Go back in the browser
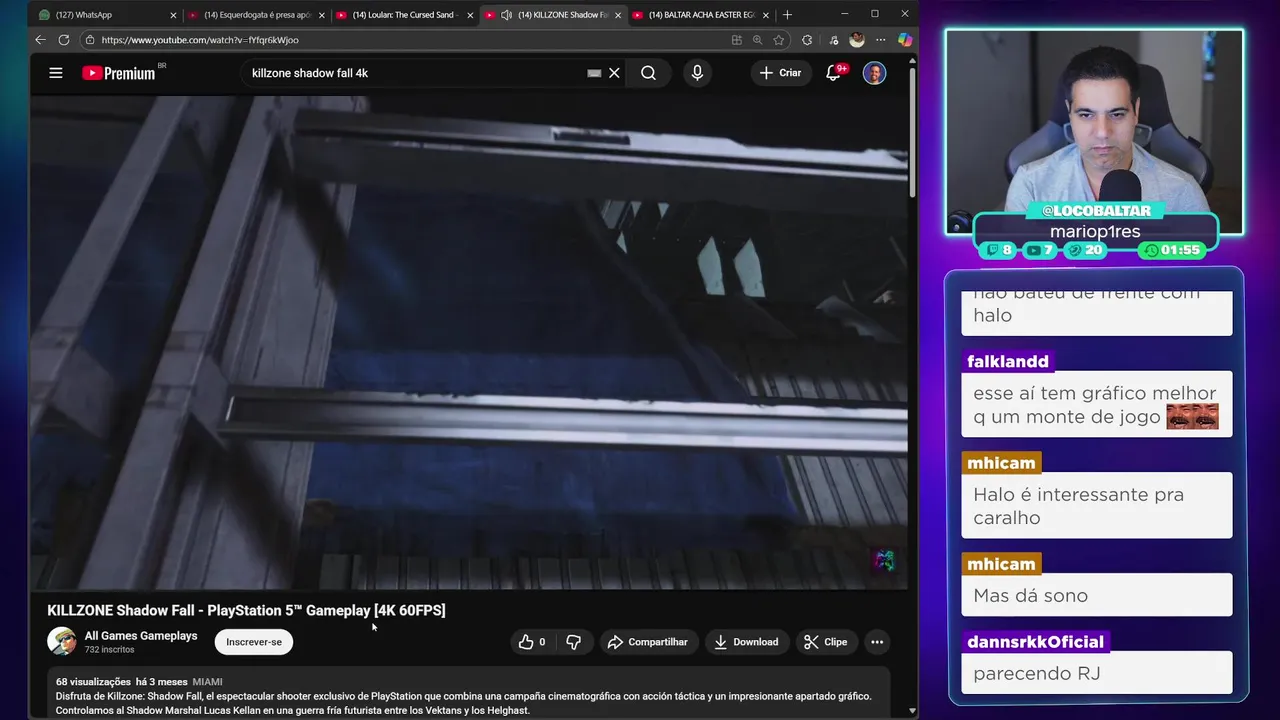The height and width of the screenshot is (720, 1280). tap(40, 40)
